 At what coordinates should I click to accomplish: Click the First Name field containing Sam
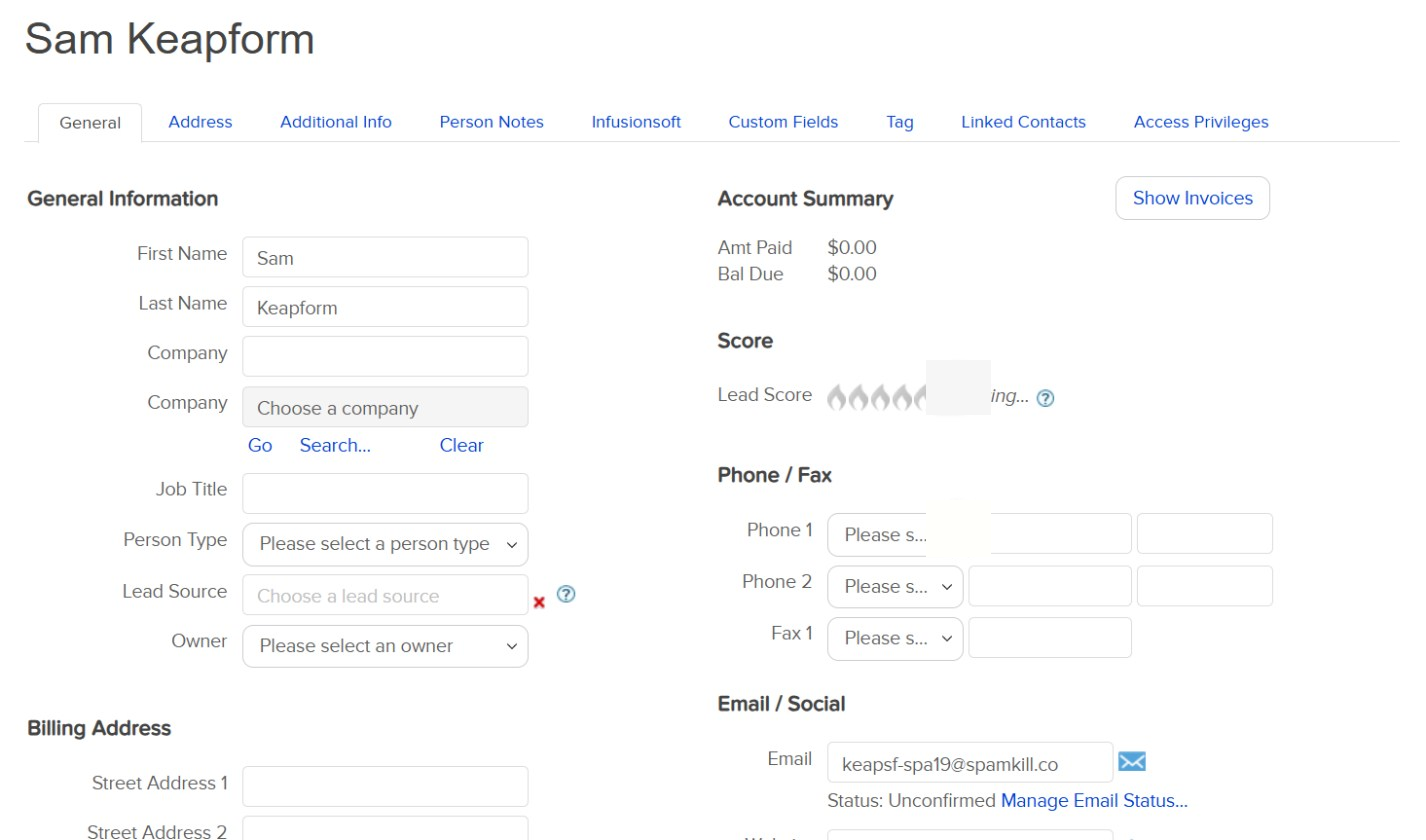point(385,257)
